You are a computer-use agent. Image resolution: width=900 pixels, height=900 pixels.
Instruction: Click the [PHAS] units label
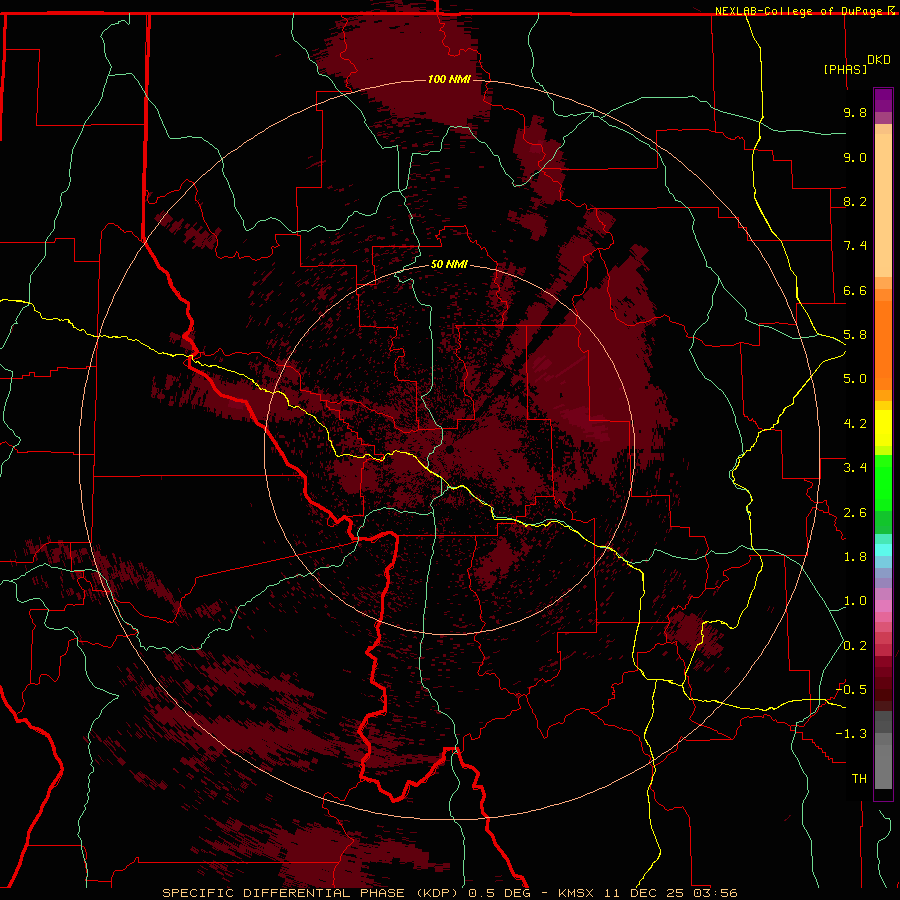[845, 69]
